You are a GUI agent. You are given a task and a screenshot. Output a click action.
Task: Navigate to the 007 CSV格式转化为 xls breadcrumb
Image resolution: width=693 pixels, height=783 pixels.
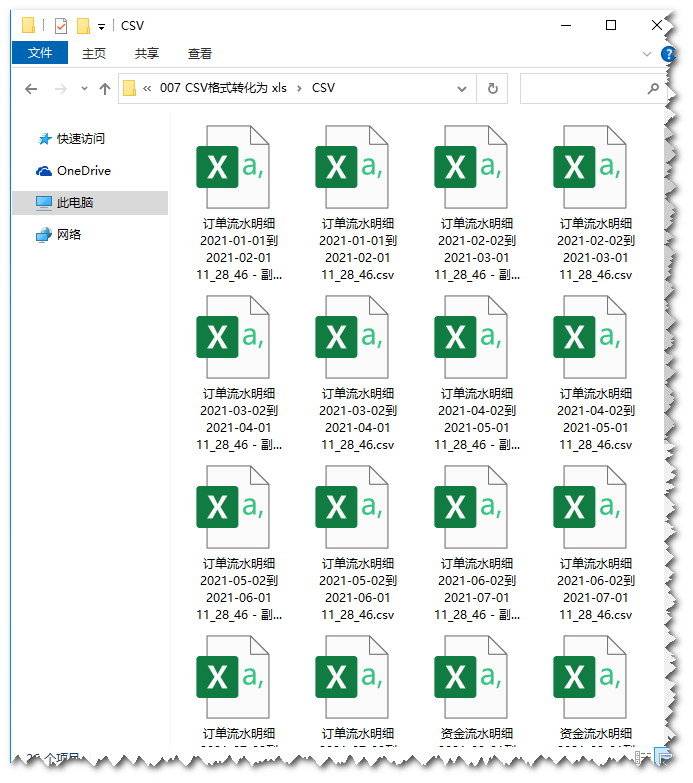223,88
